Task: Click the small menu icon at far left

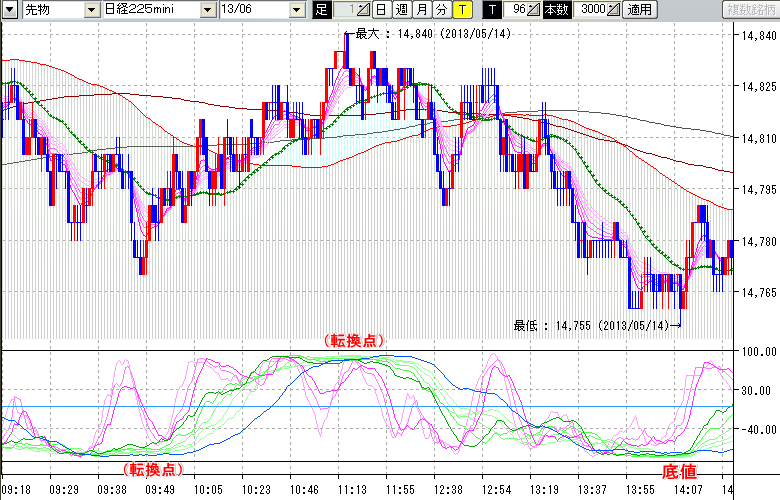Action: pos(9,10)
